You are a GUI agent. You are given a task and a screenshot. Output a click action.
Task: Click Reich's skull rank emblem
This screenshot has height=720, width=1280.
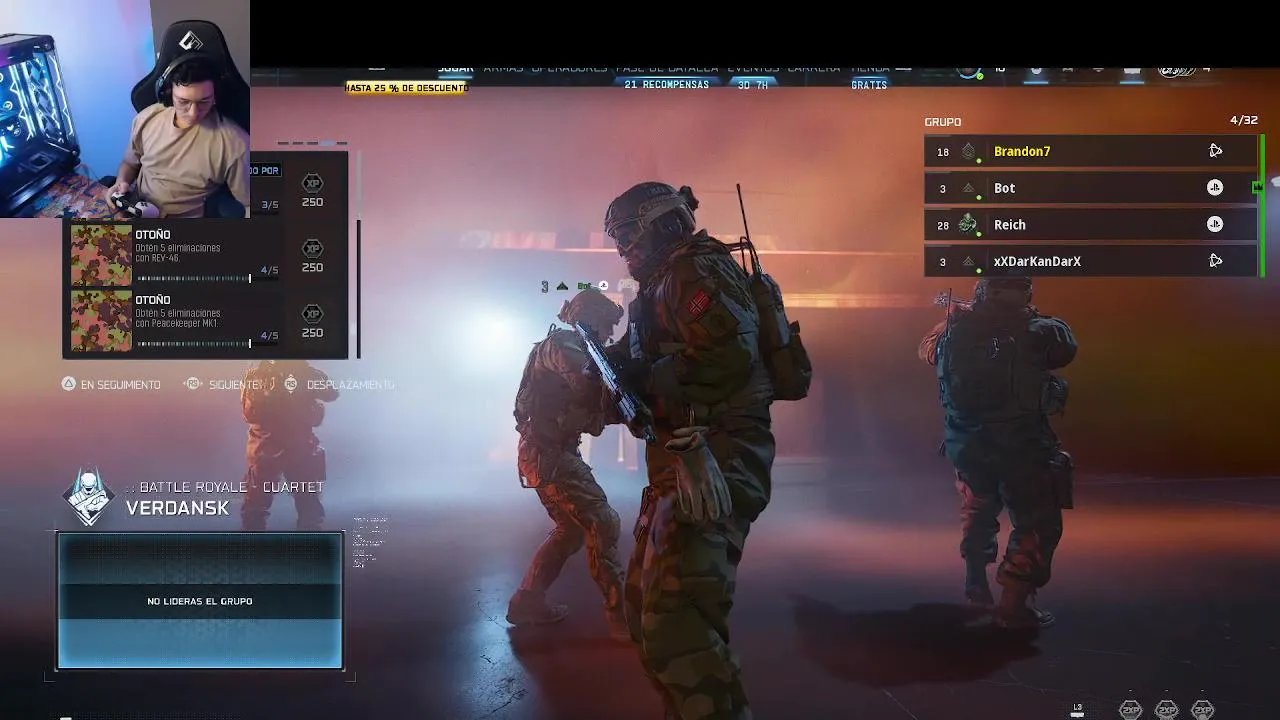tap(968, 224)
